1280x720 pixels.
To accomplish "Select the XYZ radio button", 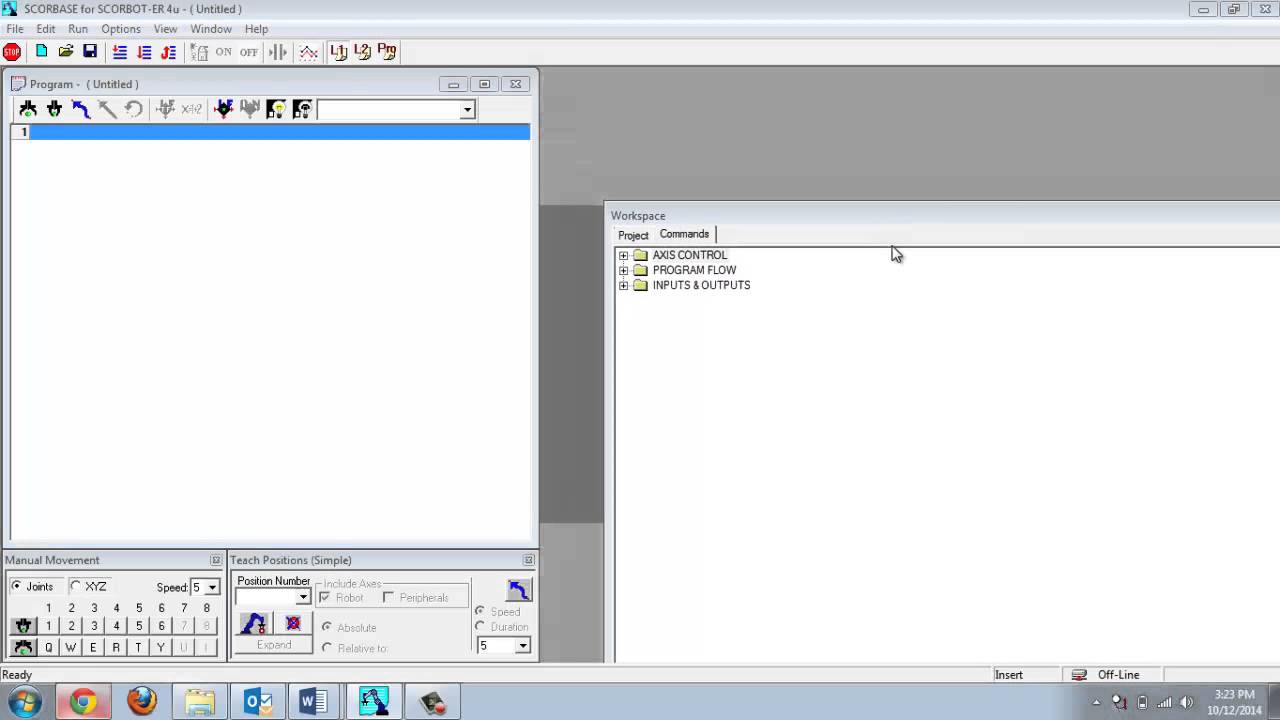I will 75,586.
